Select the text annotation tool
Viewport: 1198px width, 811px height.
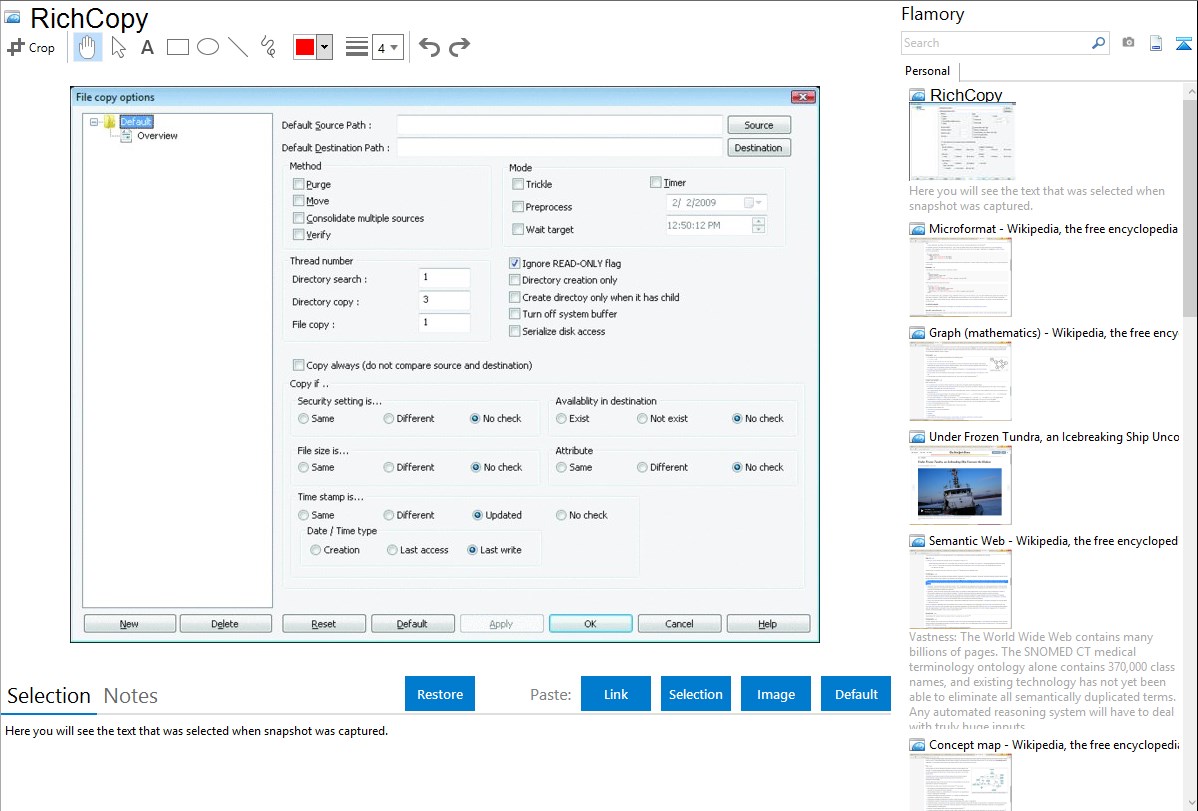147,47
